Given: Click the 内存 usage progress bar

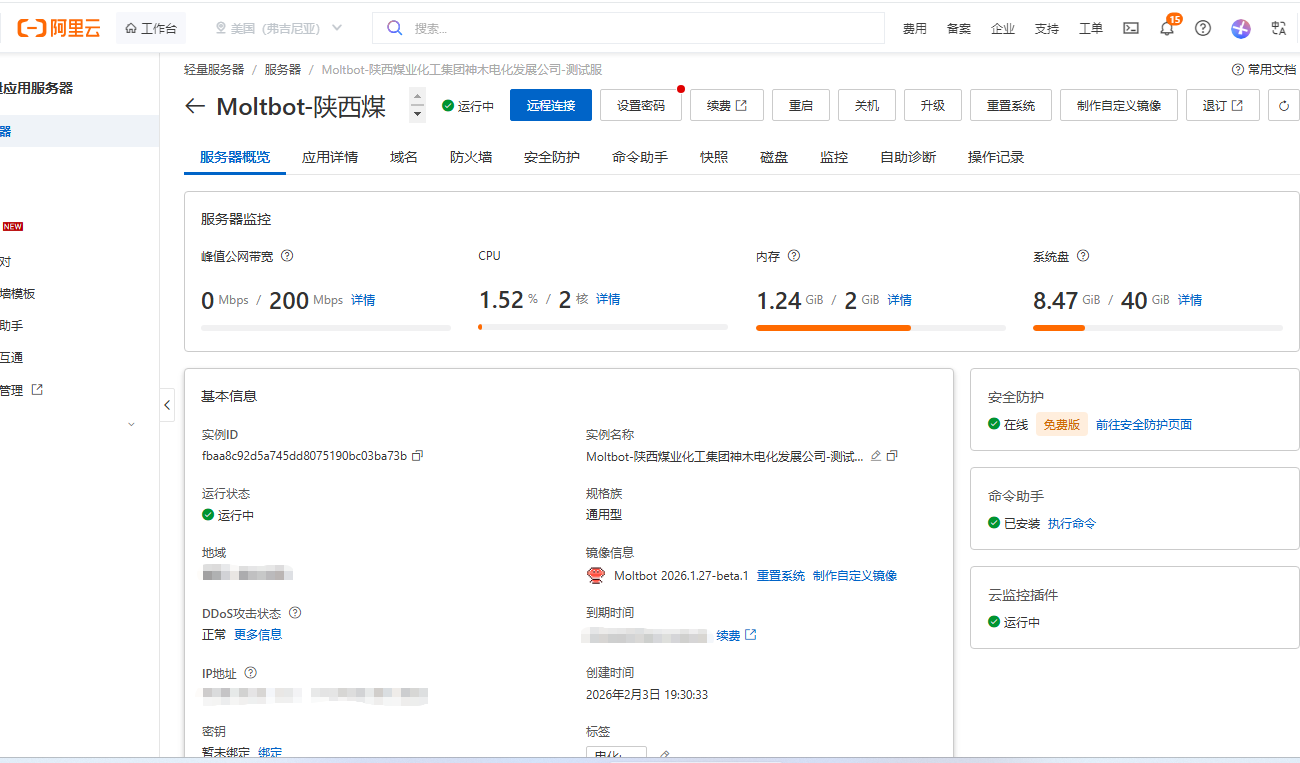Looking at the screenshot, I should click(880, 328).
